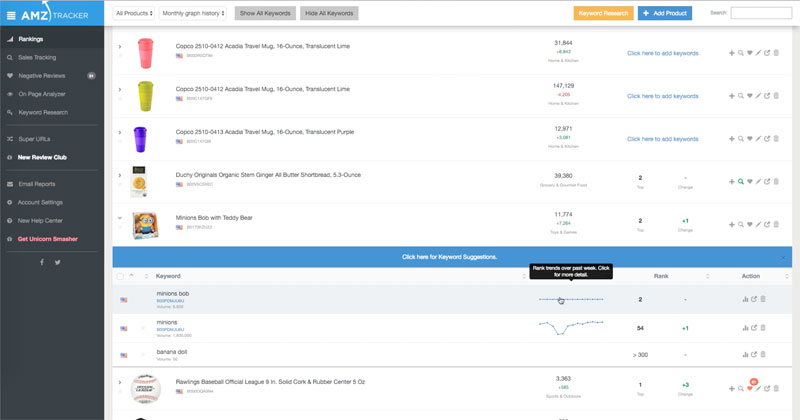Image resolution: width=800 pixels, height=420 pixels.
Task: Open the Monthly graph history dropdown
Action: [193, 13]
